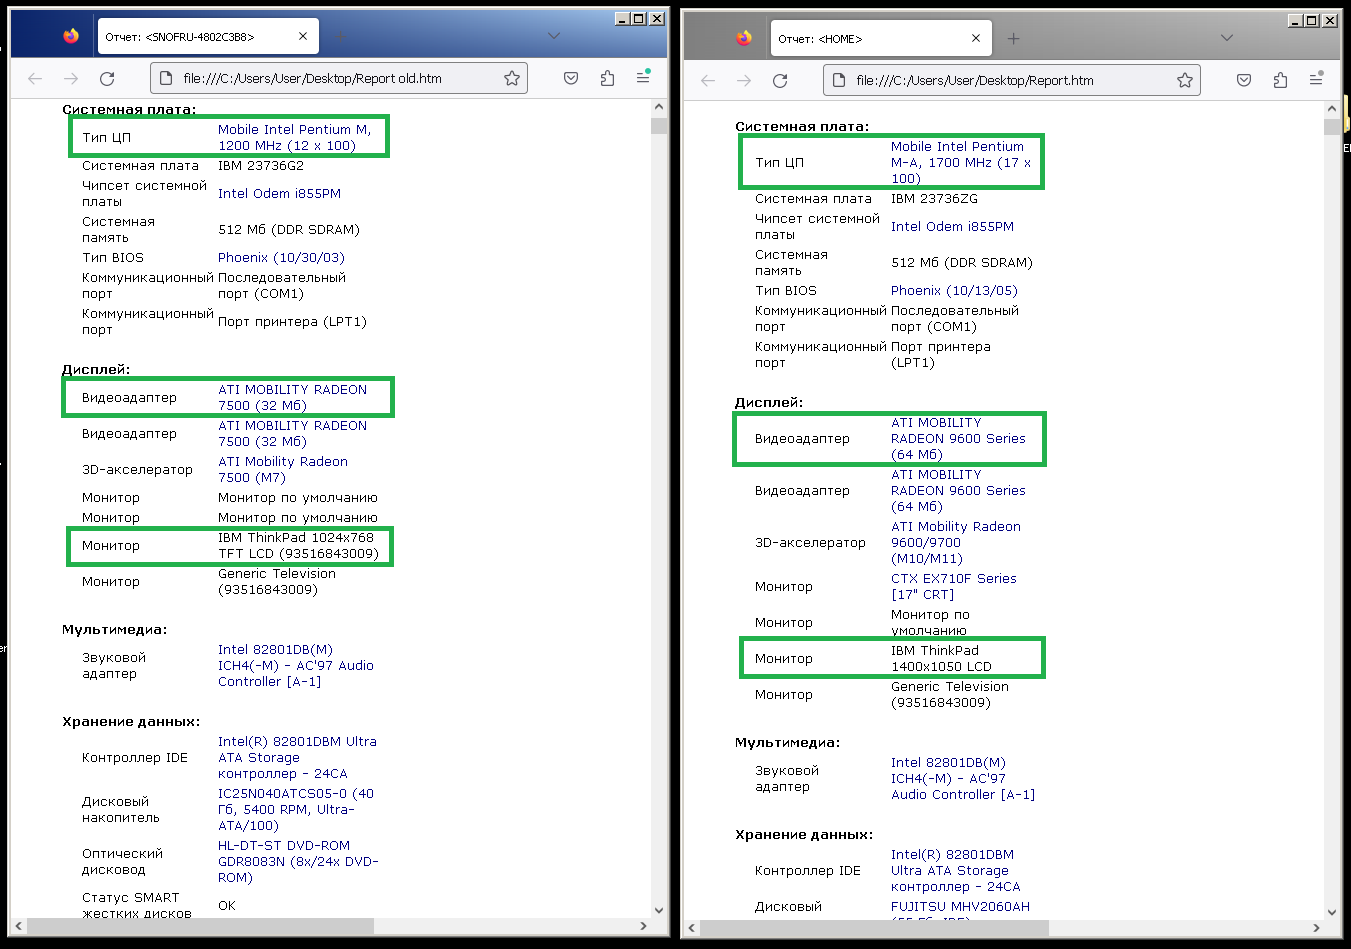Click scroll-down arrow in SNOFRU-4802C3B8 window

coord(658,910)
